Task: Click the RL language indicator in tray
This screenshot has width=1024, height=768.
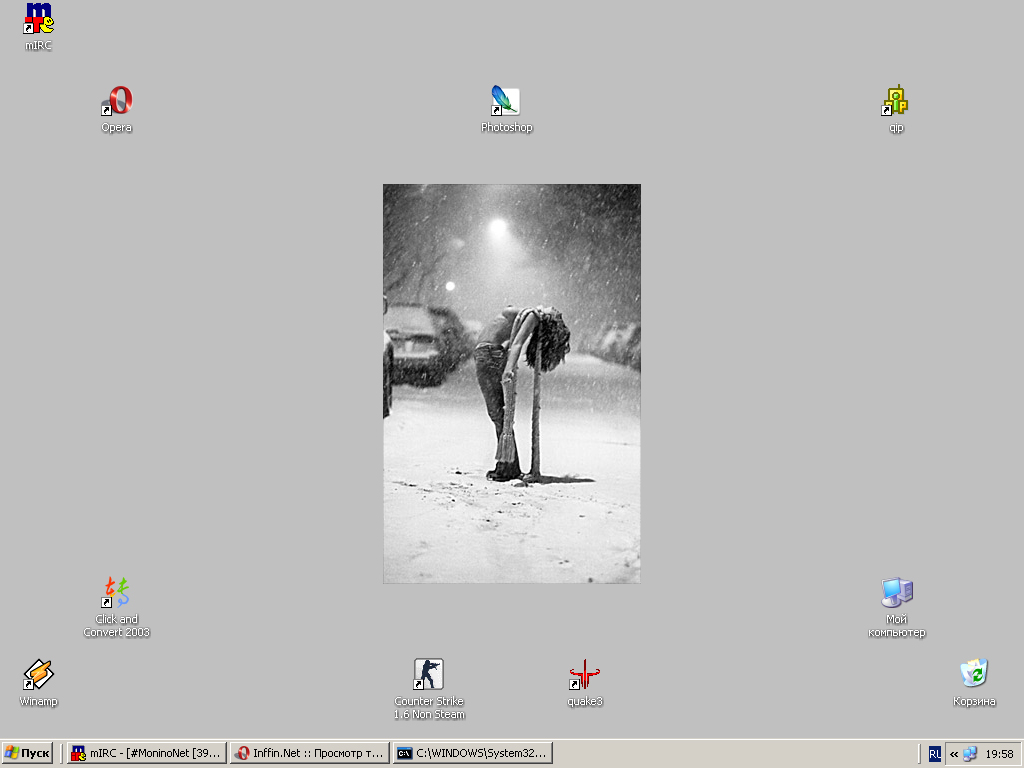Action: 934,754
